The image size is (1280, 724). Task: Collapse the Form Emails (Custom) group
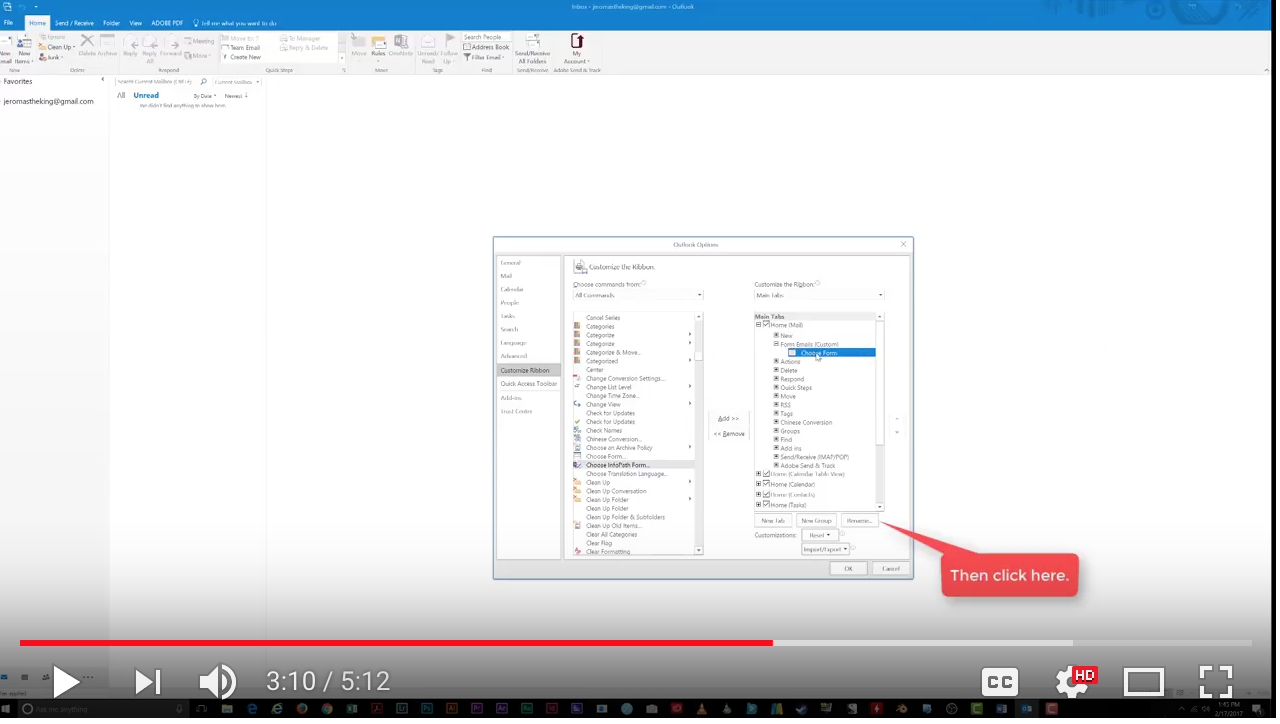pyautogui.click(x=776, y=344)
